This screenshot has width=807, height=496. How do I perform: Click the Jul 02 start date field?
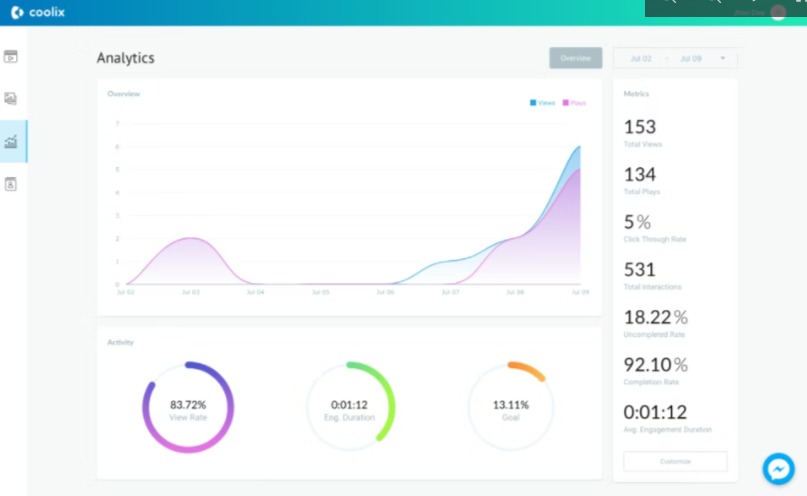(641, 59)
